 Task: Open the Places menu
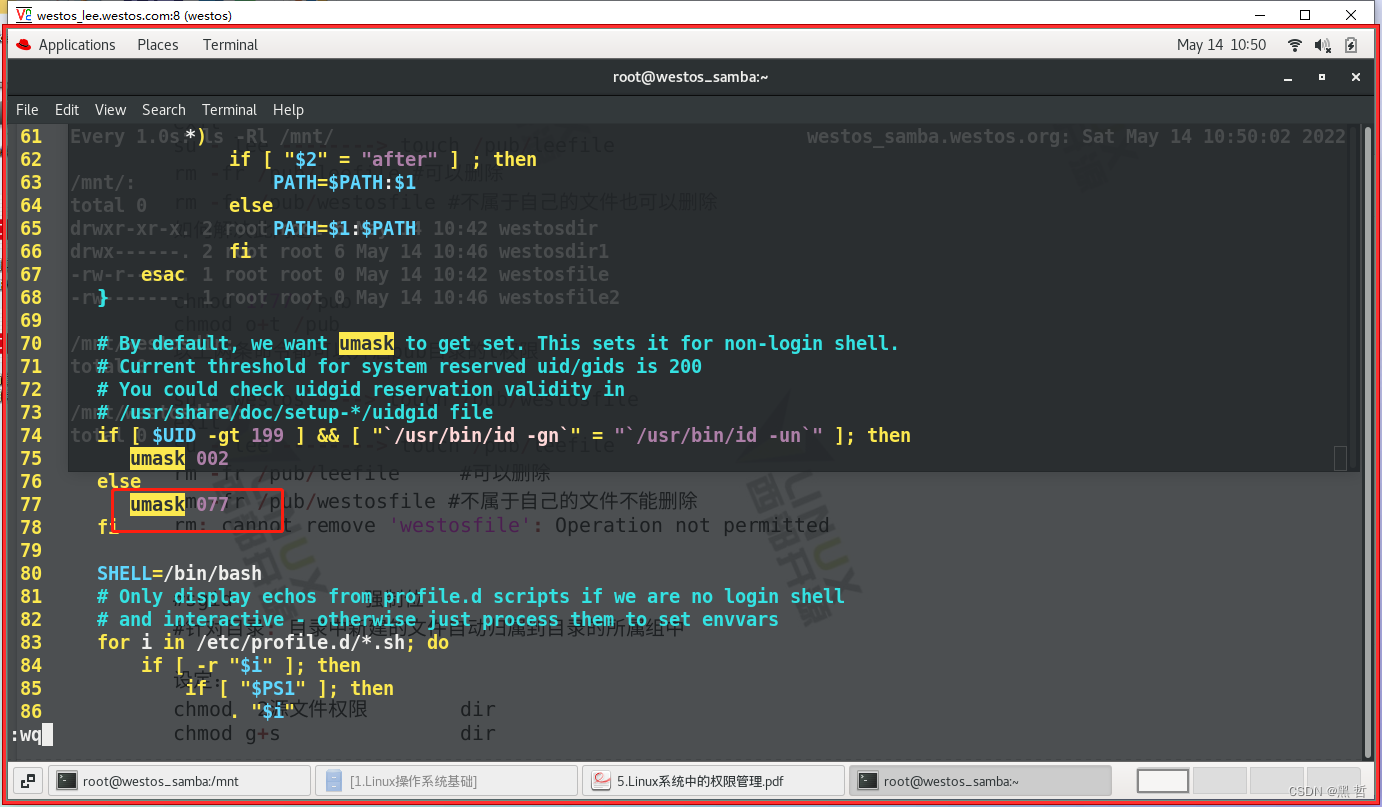[157, 44]
